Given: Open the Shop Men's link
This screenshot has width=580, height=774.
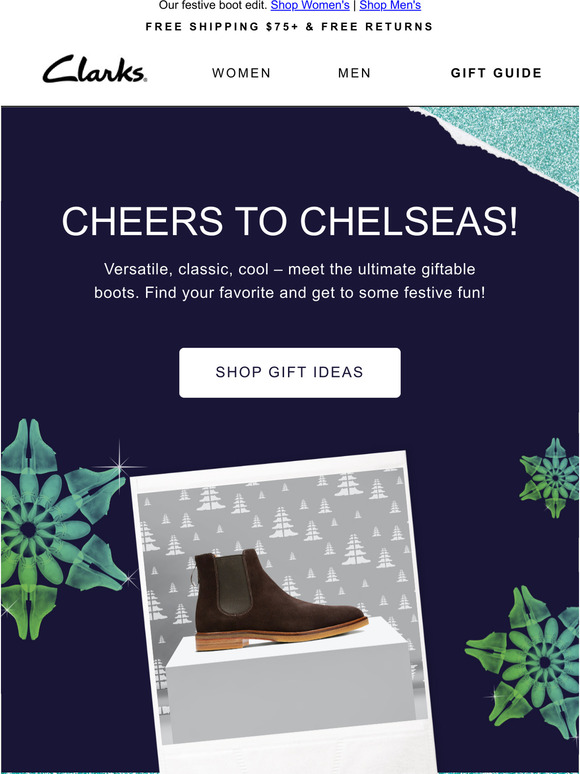Looking at the screenshot, I should pyautogui.click(x=390, y=5).
